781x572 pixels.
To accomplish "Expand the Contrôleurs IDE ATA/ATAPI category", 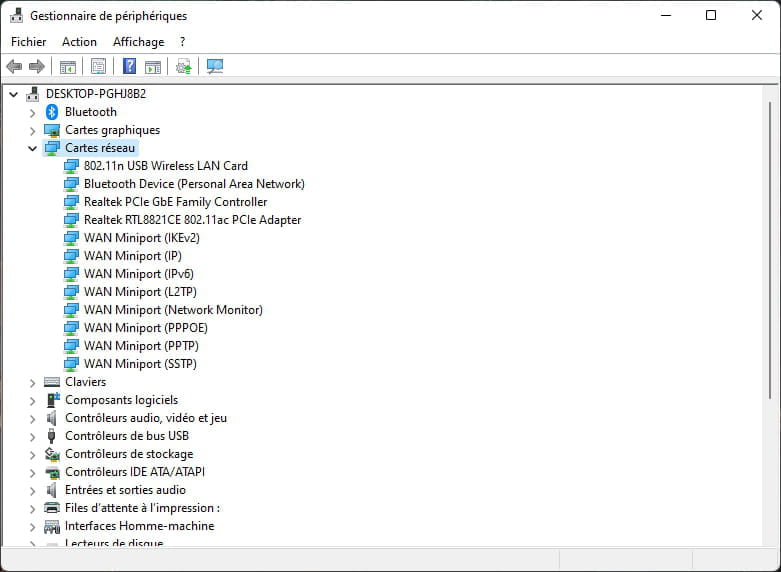I will (32, 472).
